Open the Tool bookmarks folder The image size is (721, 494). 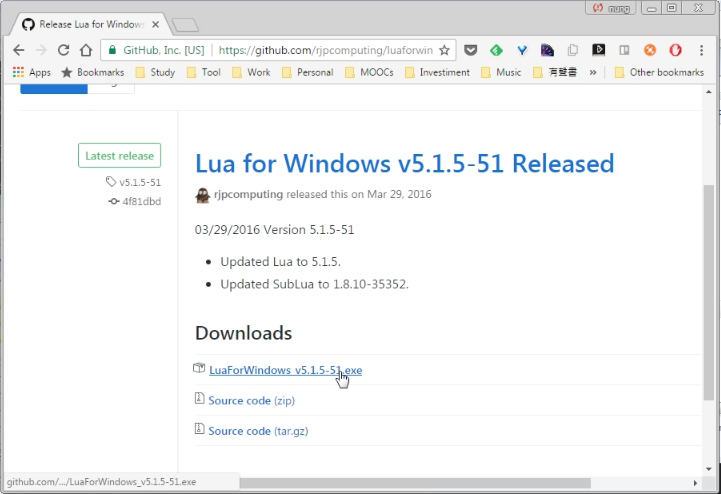tap(203, 72)
